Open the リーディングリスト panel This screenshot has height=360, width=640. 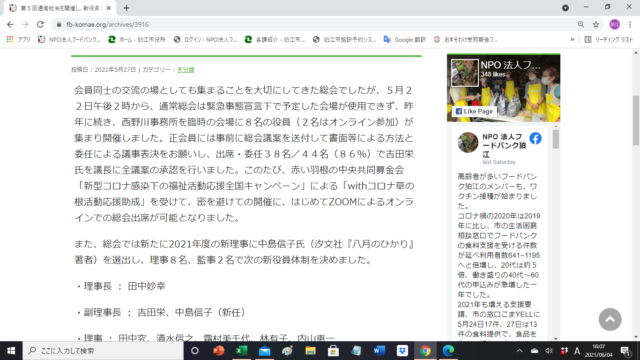click(609, 40)
